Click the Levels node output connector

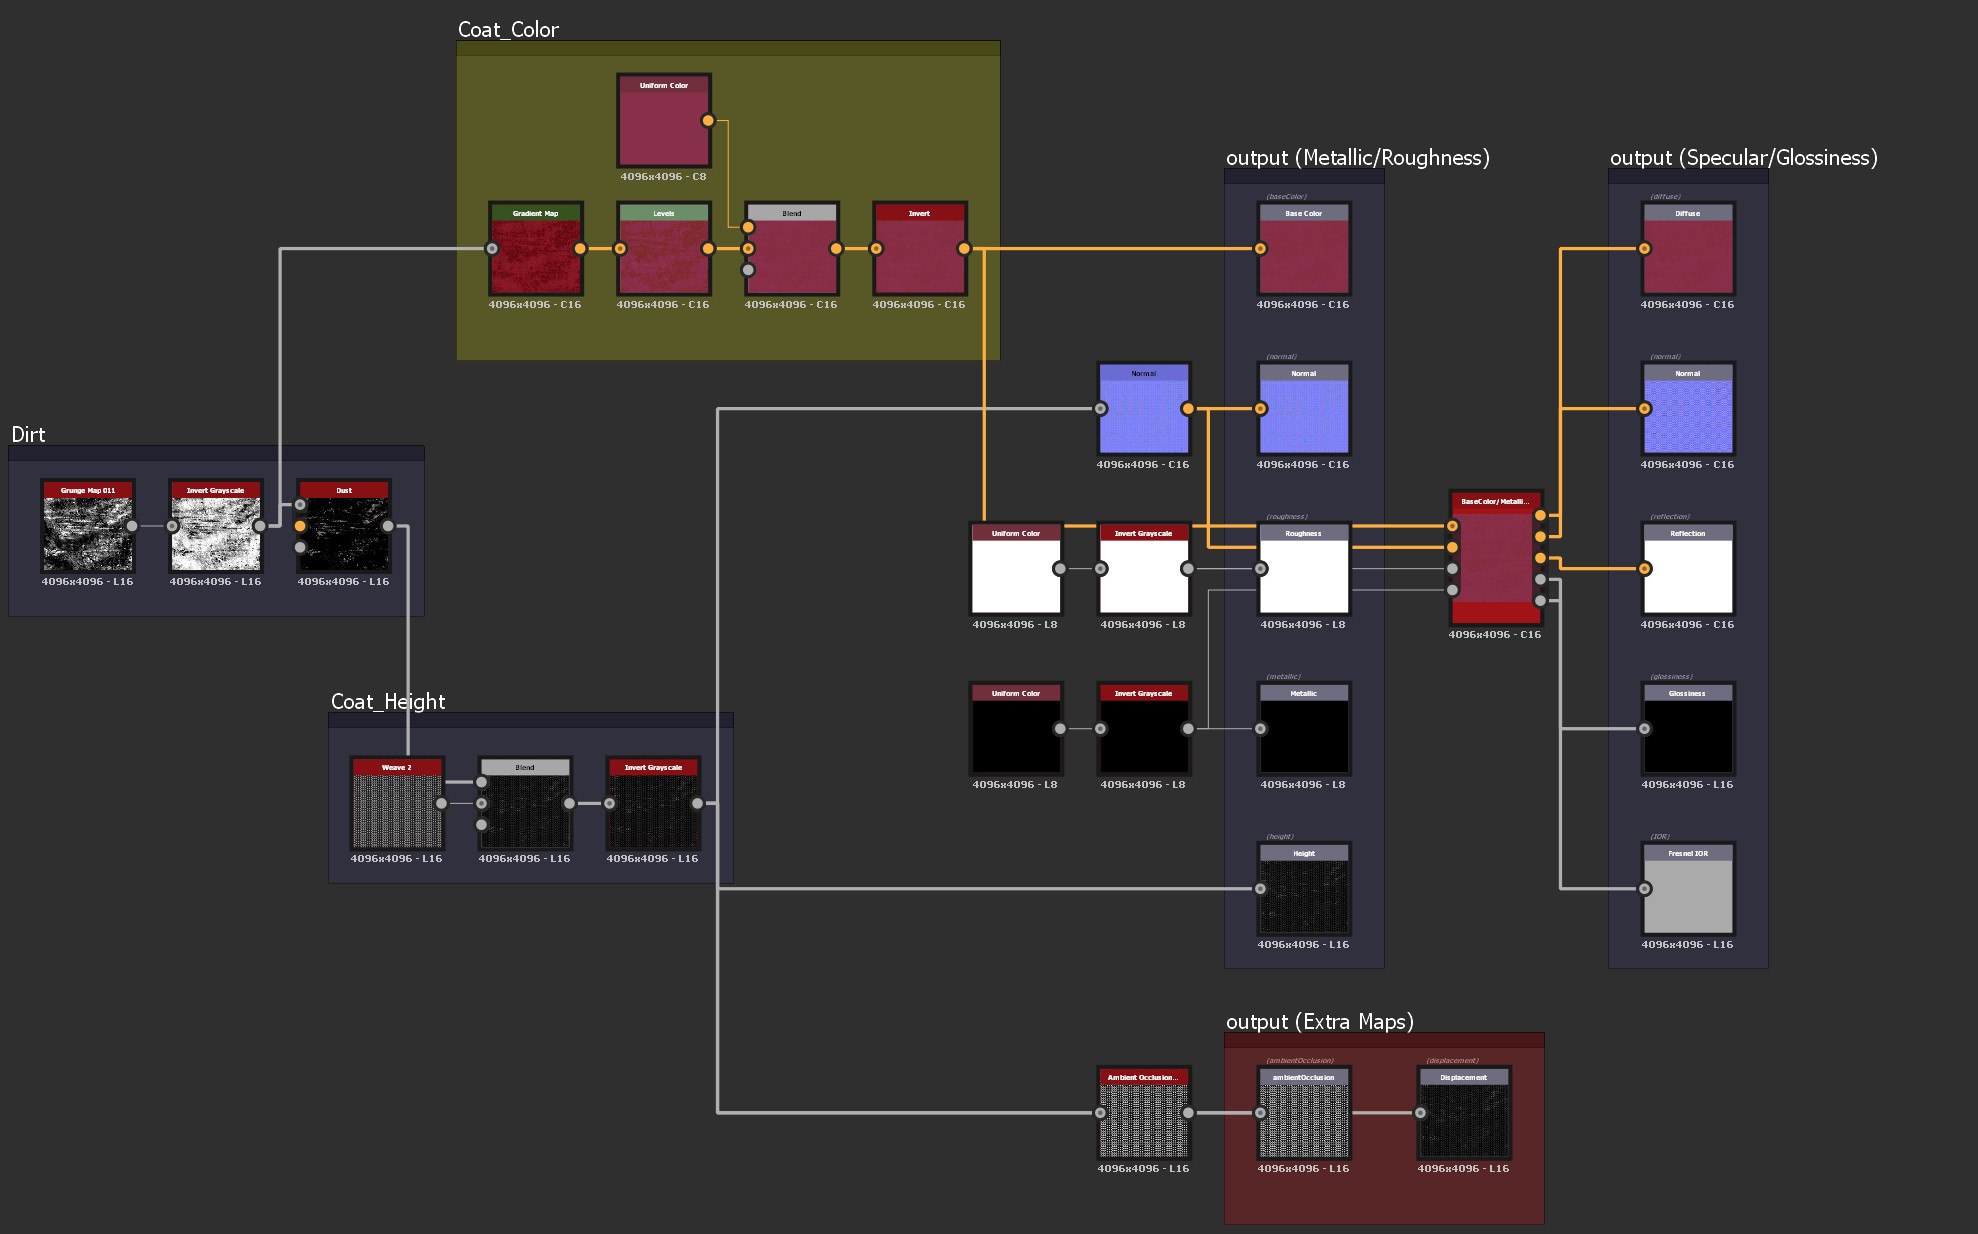[708, 248]
